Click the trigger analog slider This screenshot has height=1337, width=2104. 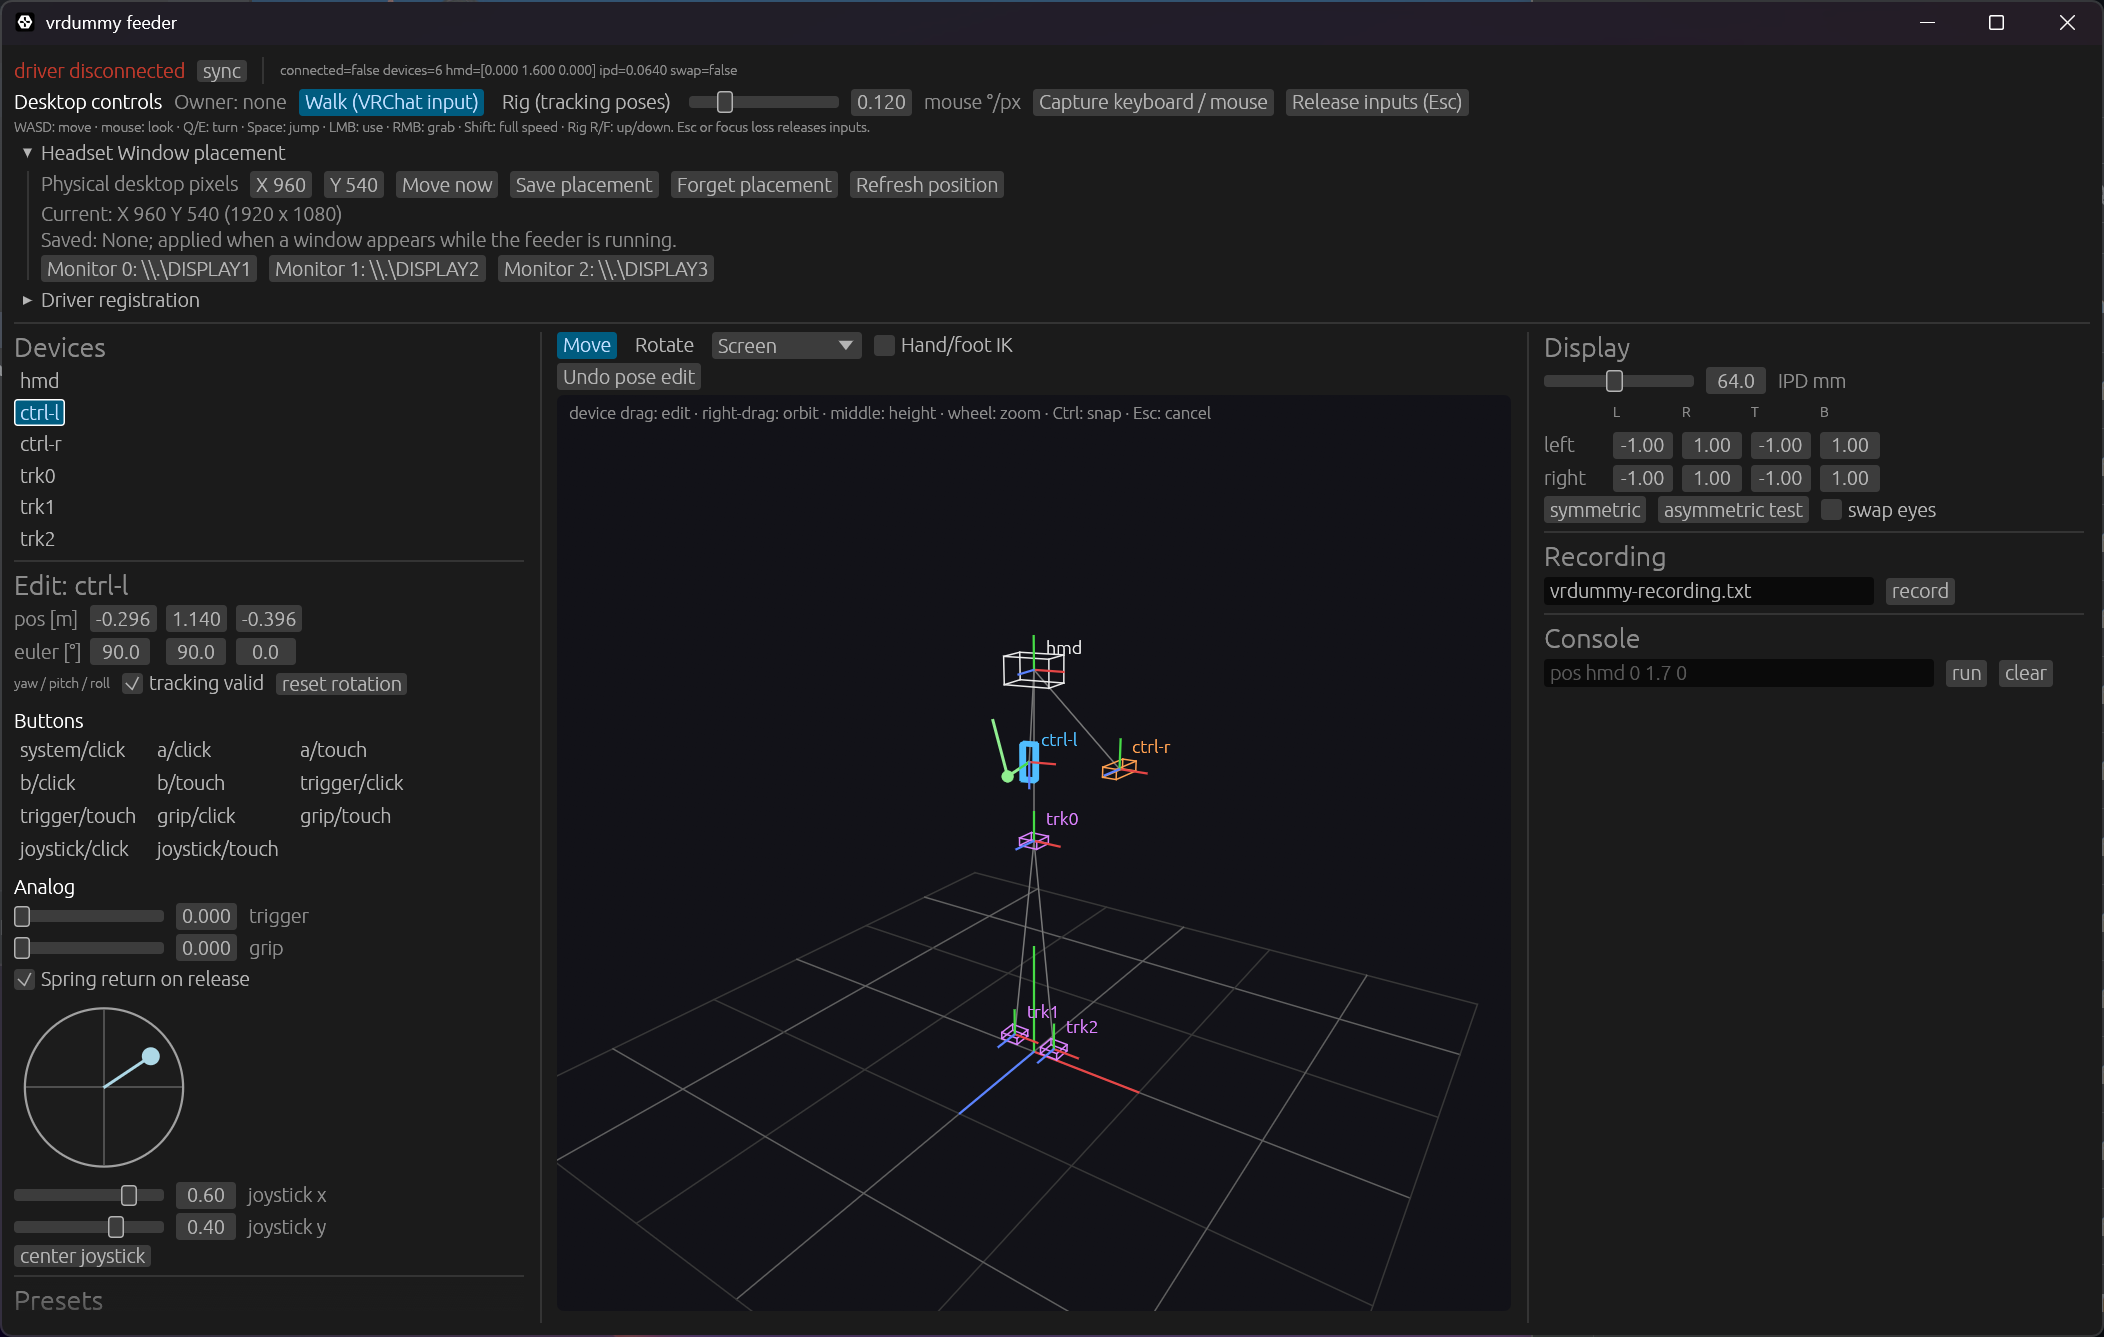(x=89, y=916)
